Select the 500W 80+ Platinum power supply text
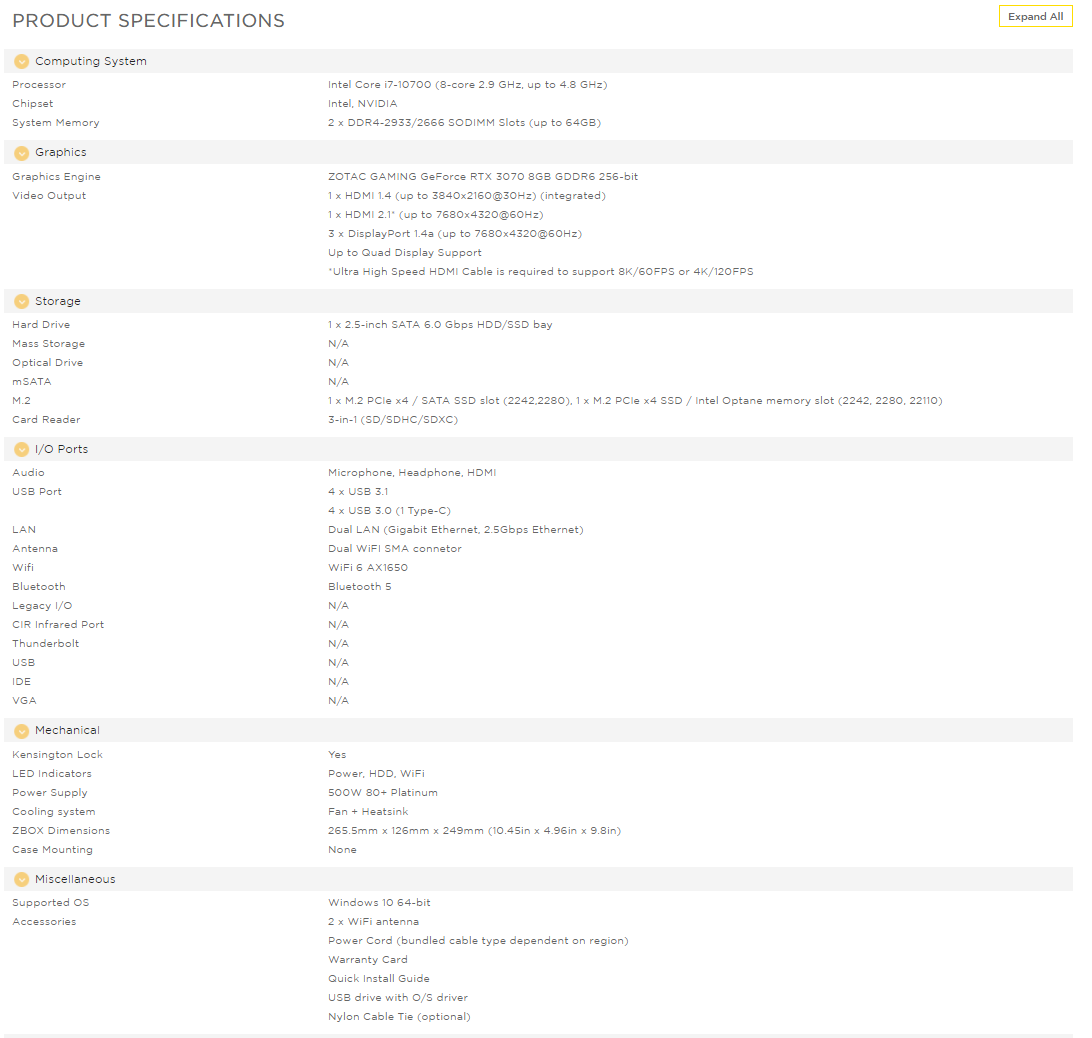 click(382, 792)
